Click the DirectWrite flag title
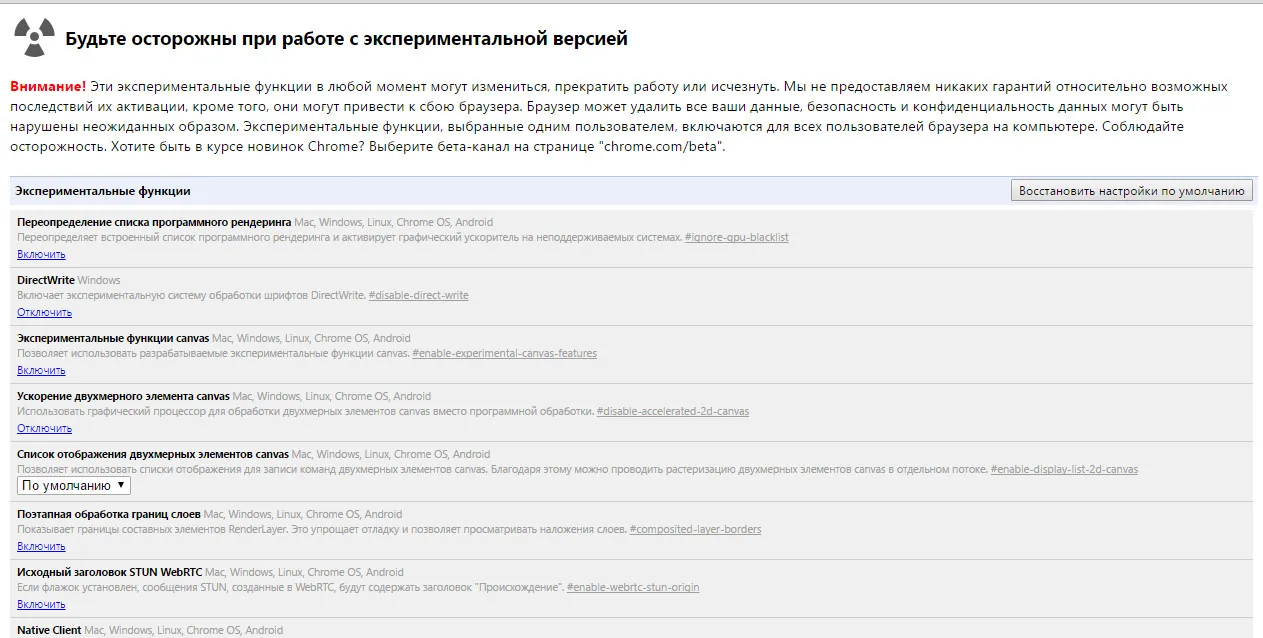Image resolution: width=1263 pixels, height=638 pixels. point(46,280)
